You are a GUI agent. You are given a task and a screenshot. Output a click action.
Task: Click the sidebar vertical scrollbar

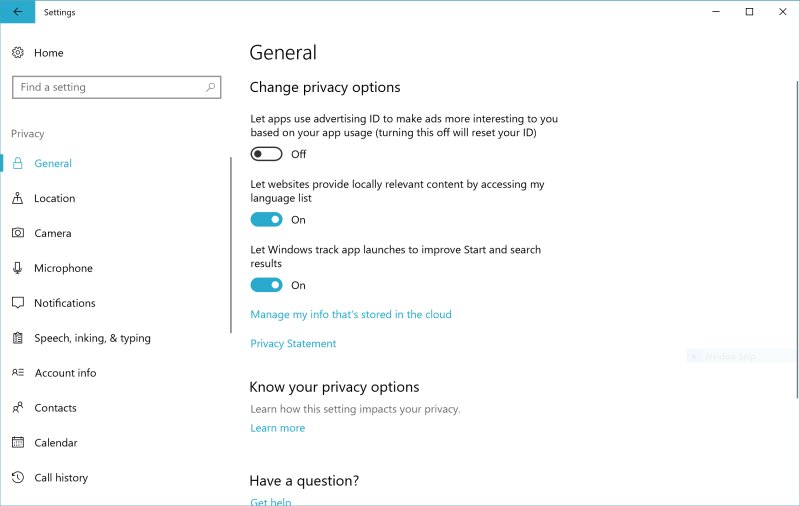231,245
